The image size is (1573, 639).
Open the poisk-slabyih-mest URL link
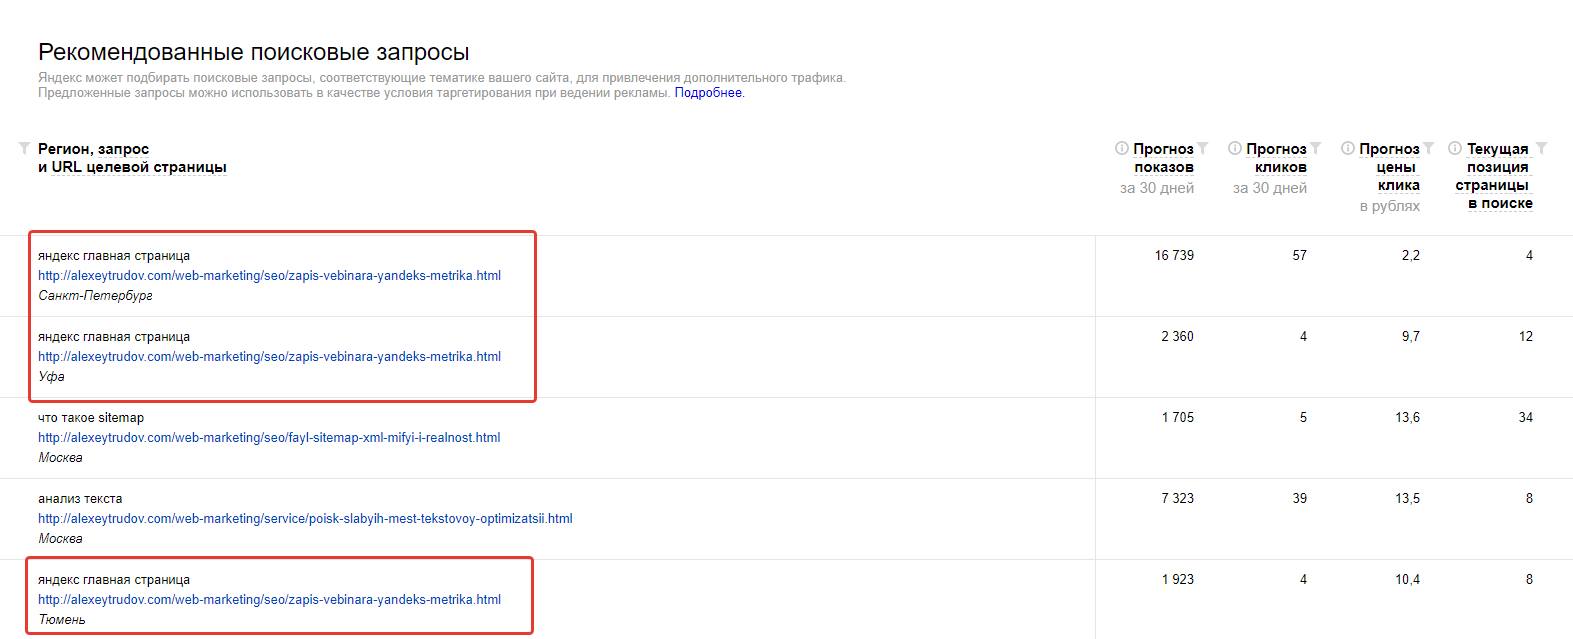(305, 519)
